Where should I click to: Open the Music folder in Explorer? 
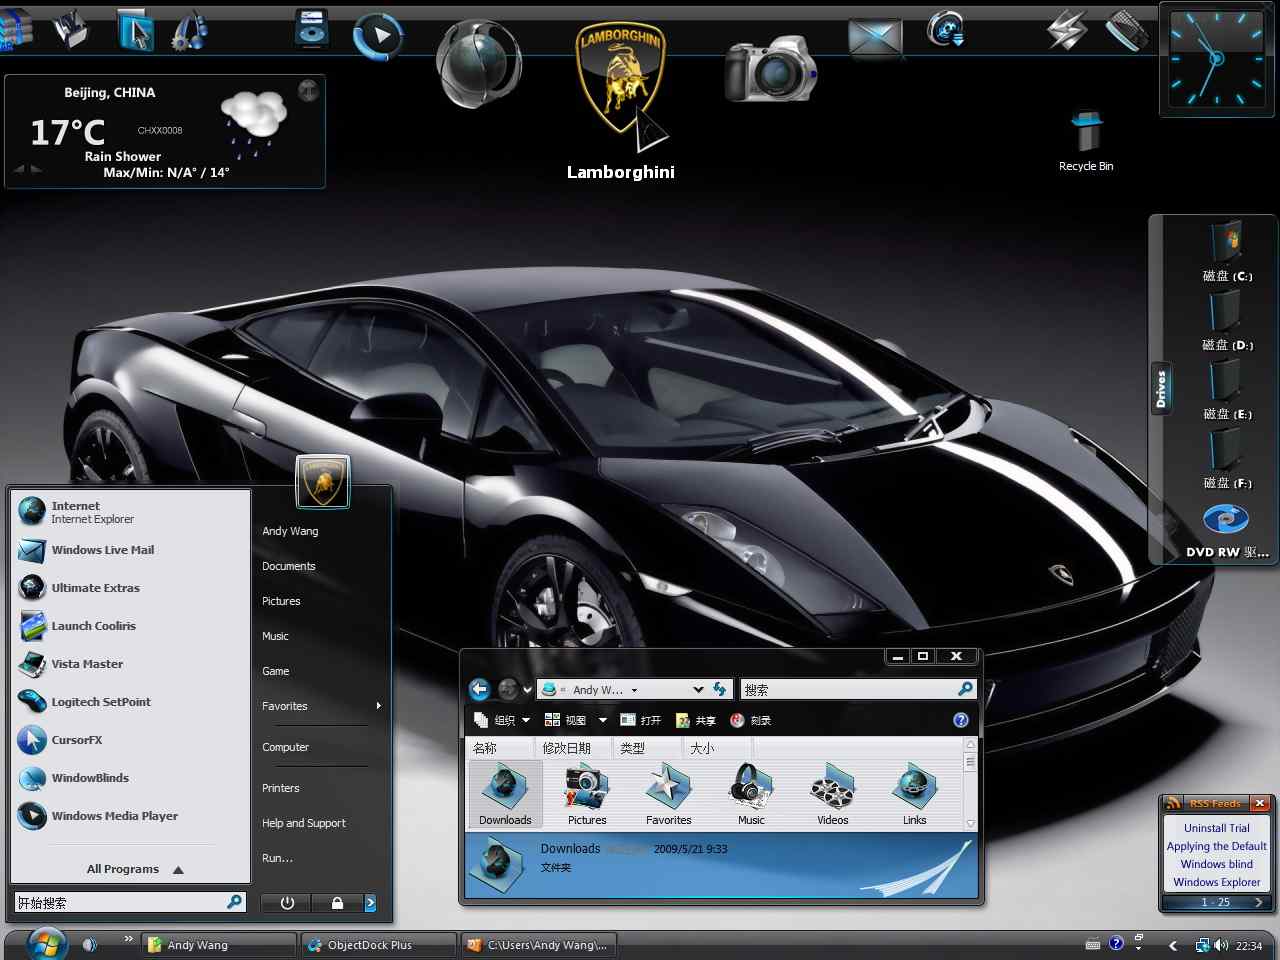(751, 794)
